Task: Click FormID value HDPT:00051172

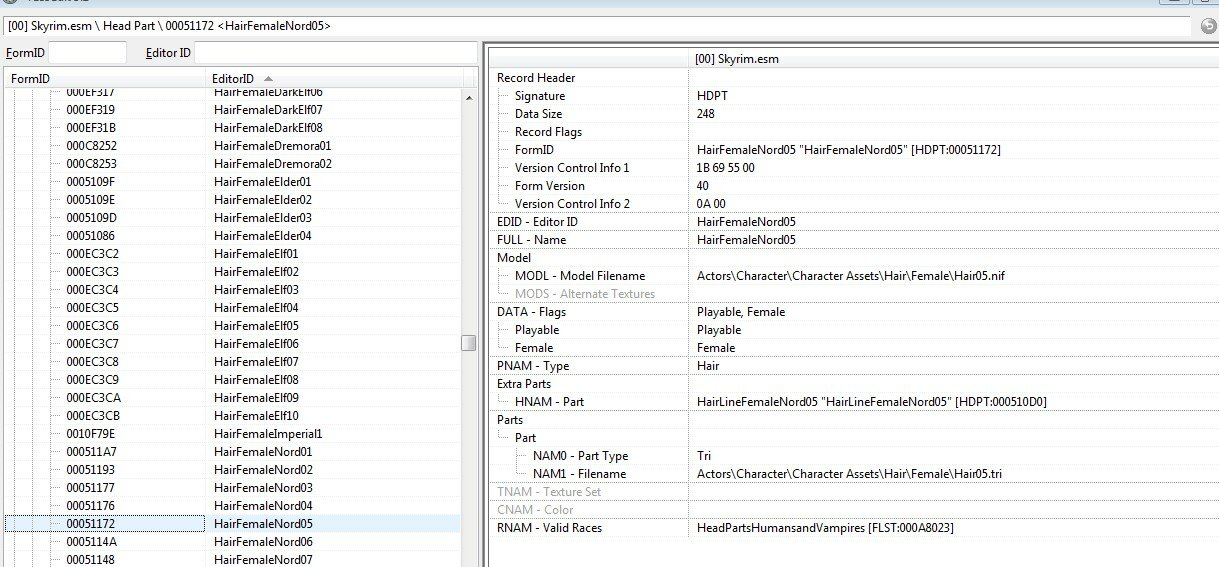Action: (x=849, y=150)
